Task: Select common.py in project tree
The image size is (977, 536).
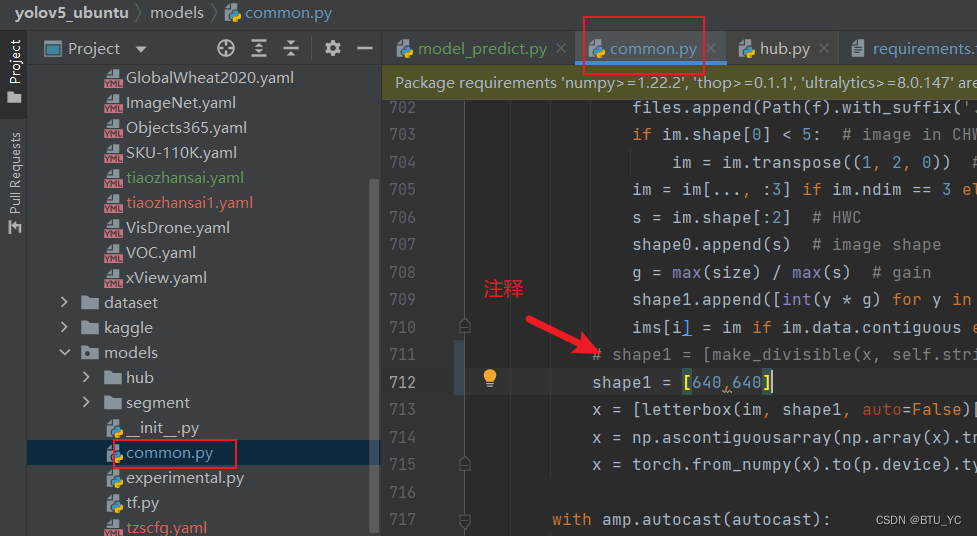Action: tap(169, 452)
